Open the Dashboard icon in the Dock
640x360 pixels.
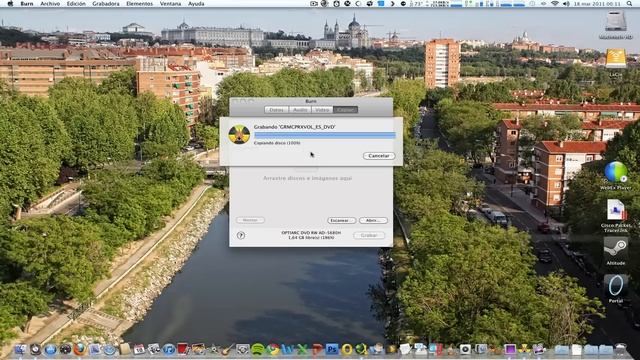[x=65, y=349]
